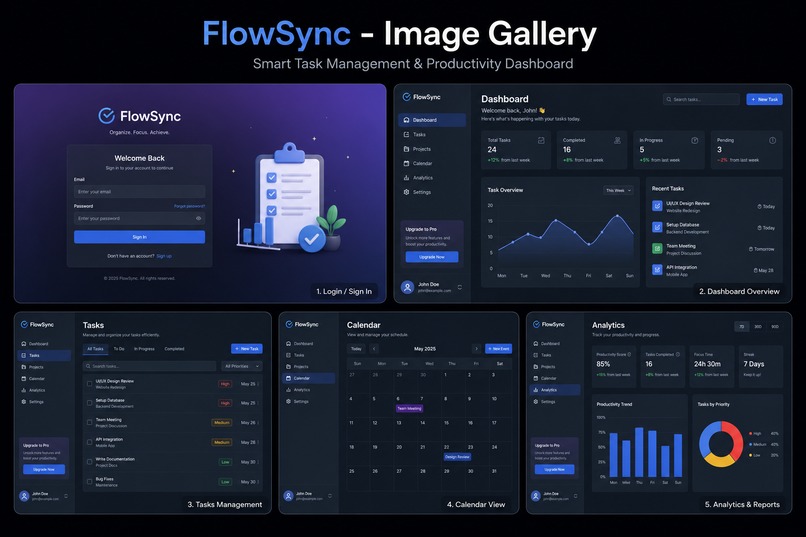The image size is (806, 537).
Task: Click Analytics chart icon in Dashboard Overview sidebar
Action: coord(407,177)
